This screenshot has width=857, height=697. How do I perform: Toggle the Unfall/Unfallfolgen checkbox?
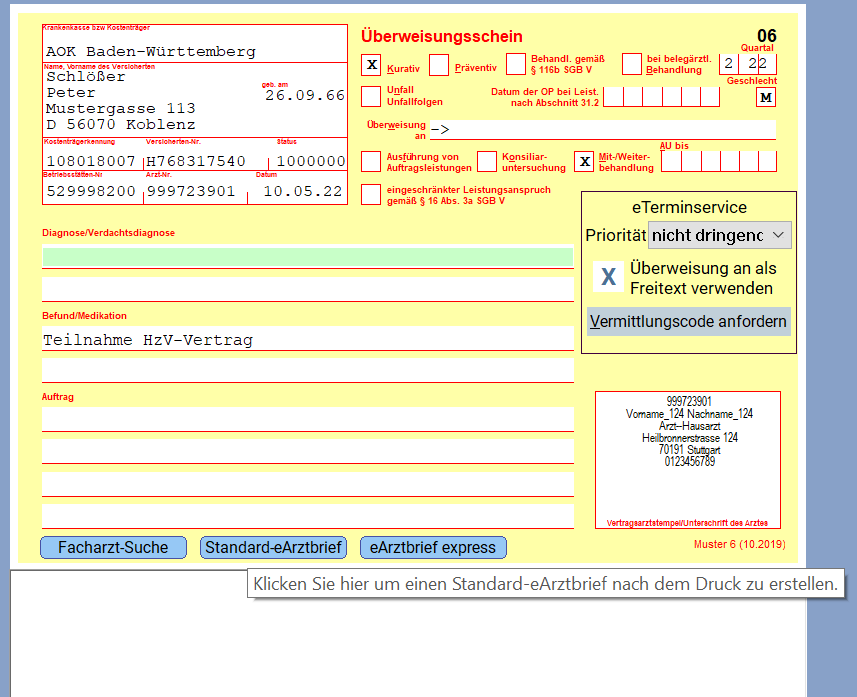tap(371, 97)
